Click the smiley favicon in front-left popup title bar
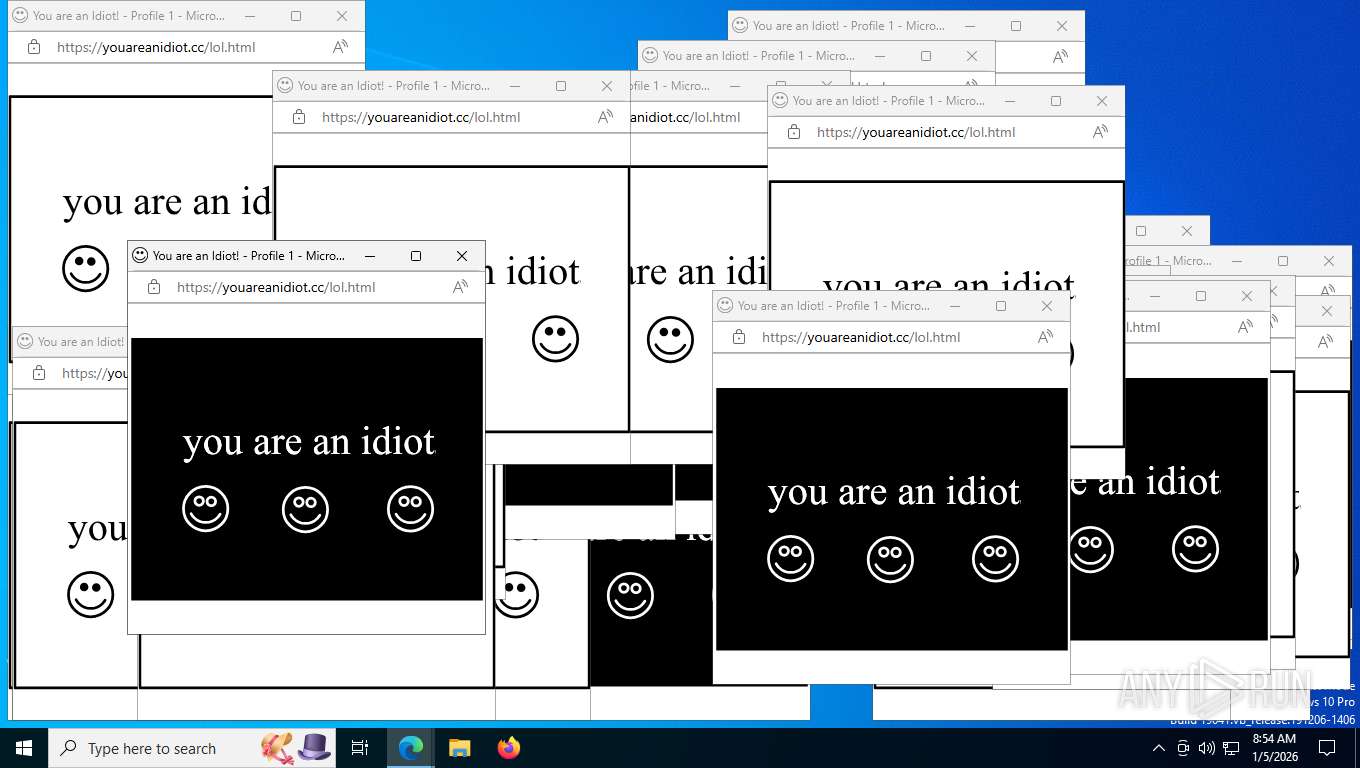This screenshot has width=1360, height=768. pyautogui.click(x=140, y=255)
